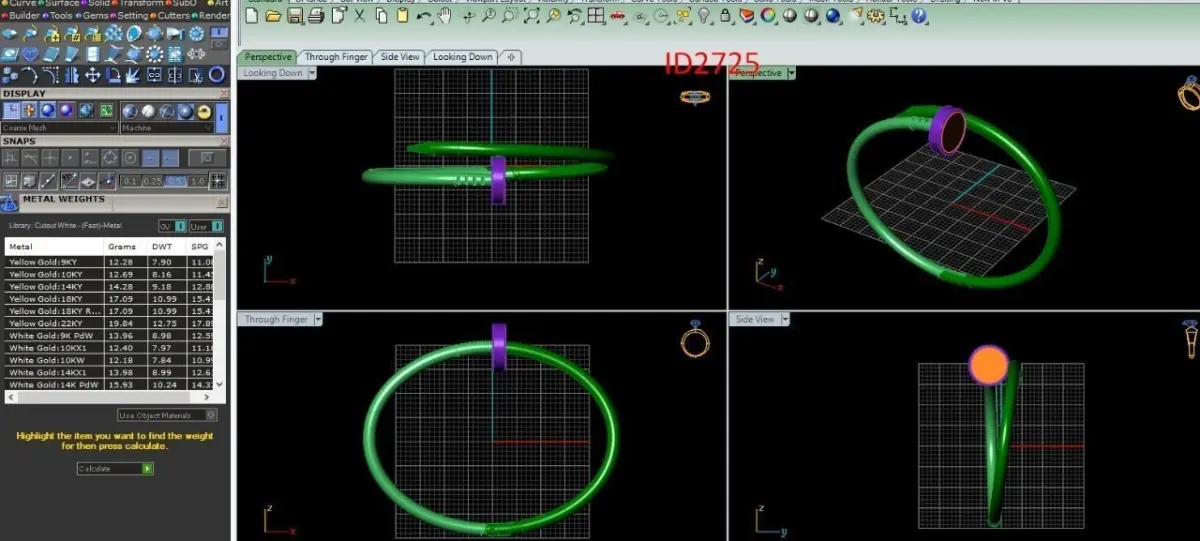Click the Metal column header

pos(55,246)
